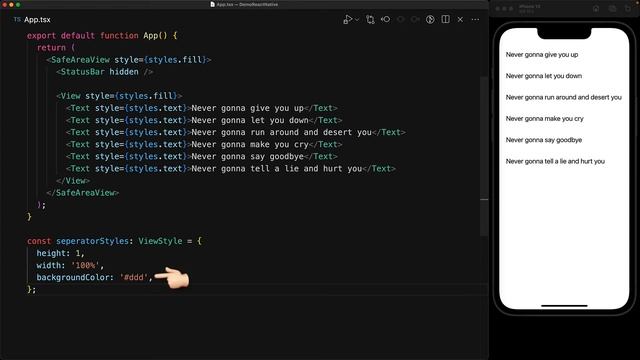
Task: Click 'Never gonna run around and desert you' in simulator
Action: (564, 97)
